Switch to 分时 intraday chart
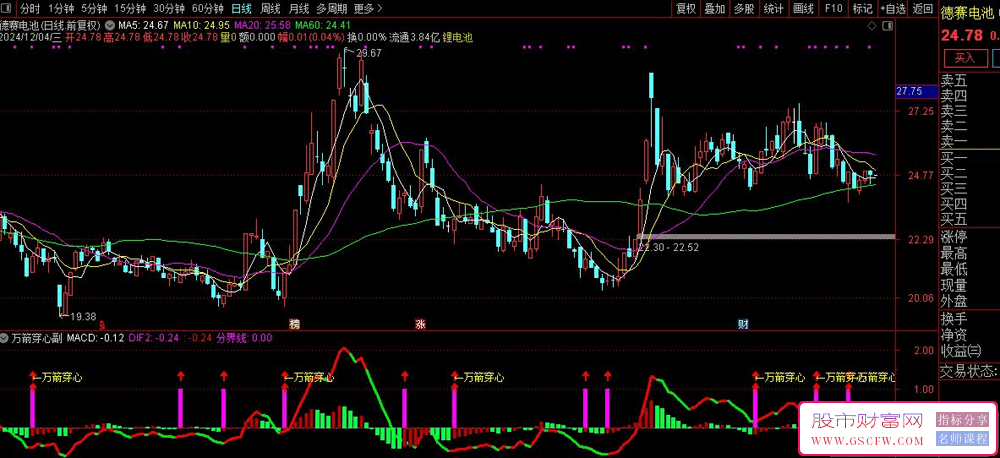1000x458 pixels. 29,9
